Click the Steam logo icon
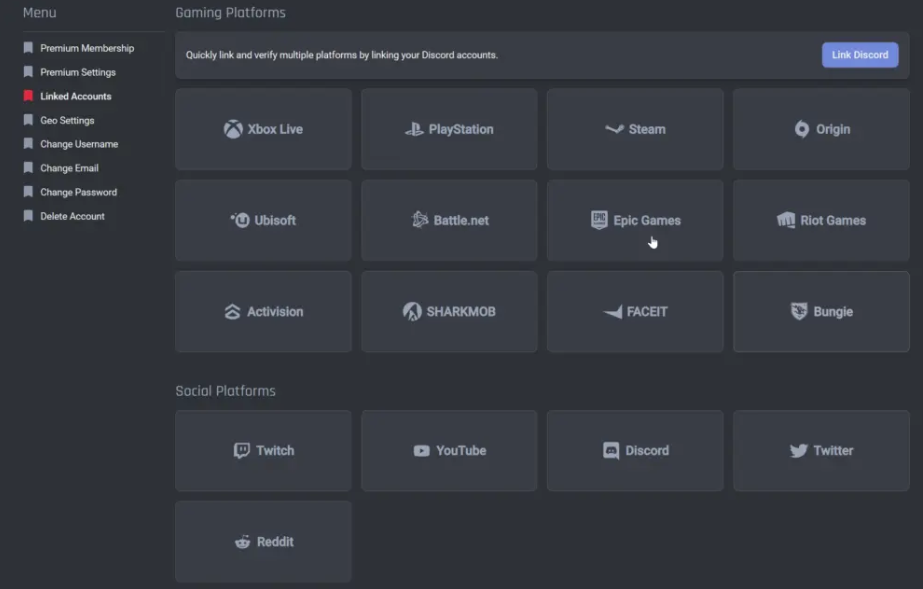 click(615, 129)
